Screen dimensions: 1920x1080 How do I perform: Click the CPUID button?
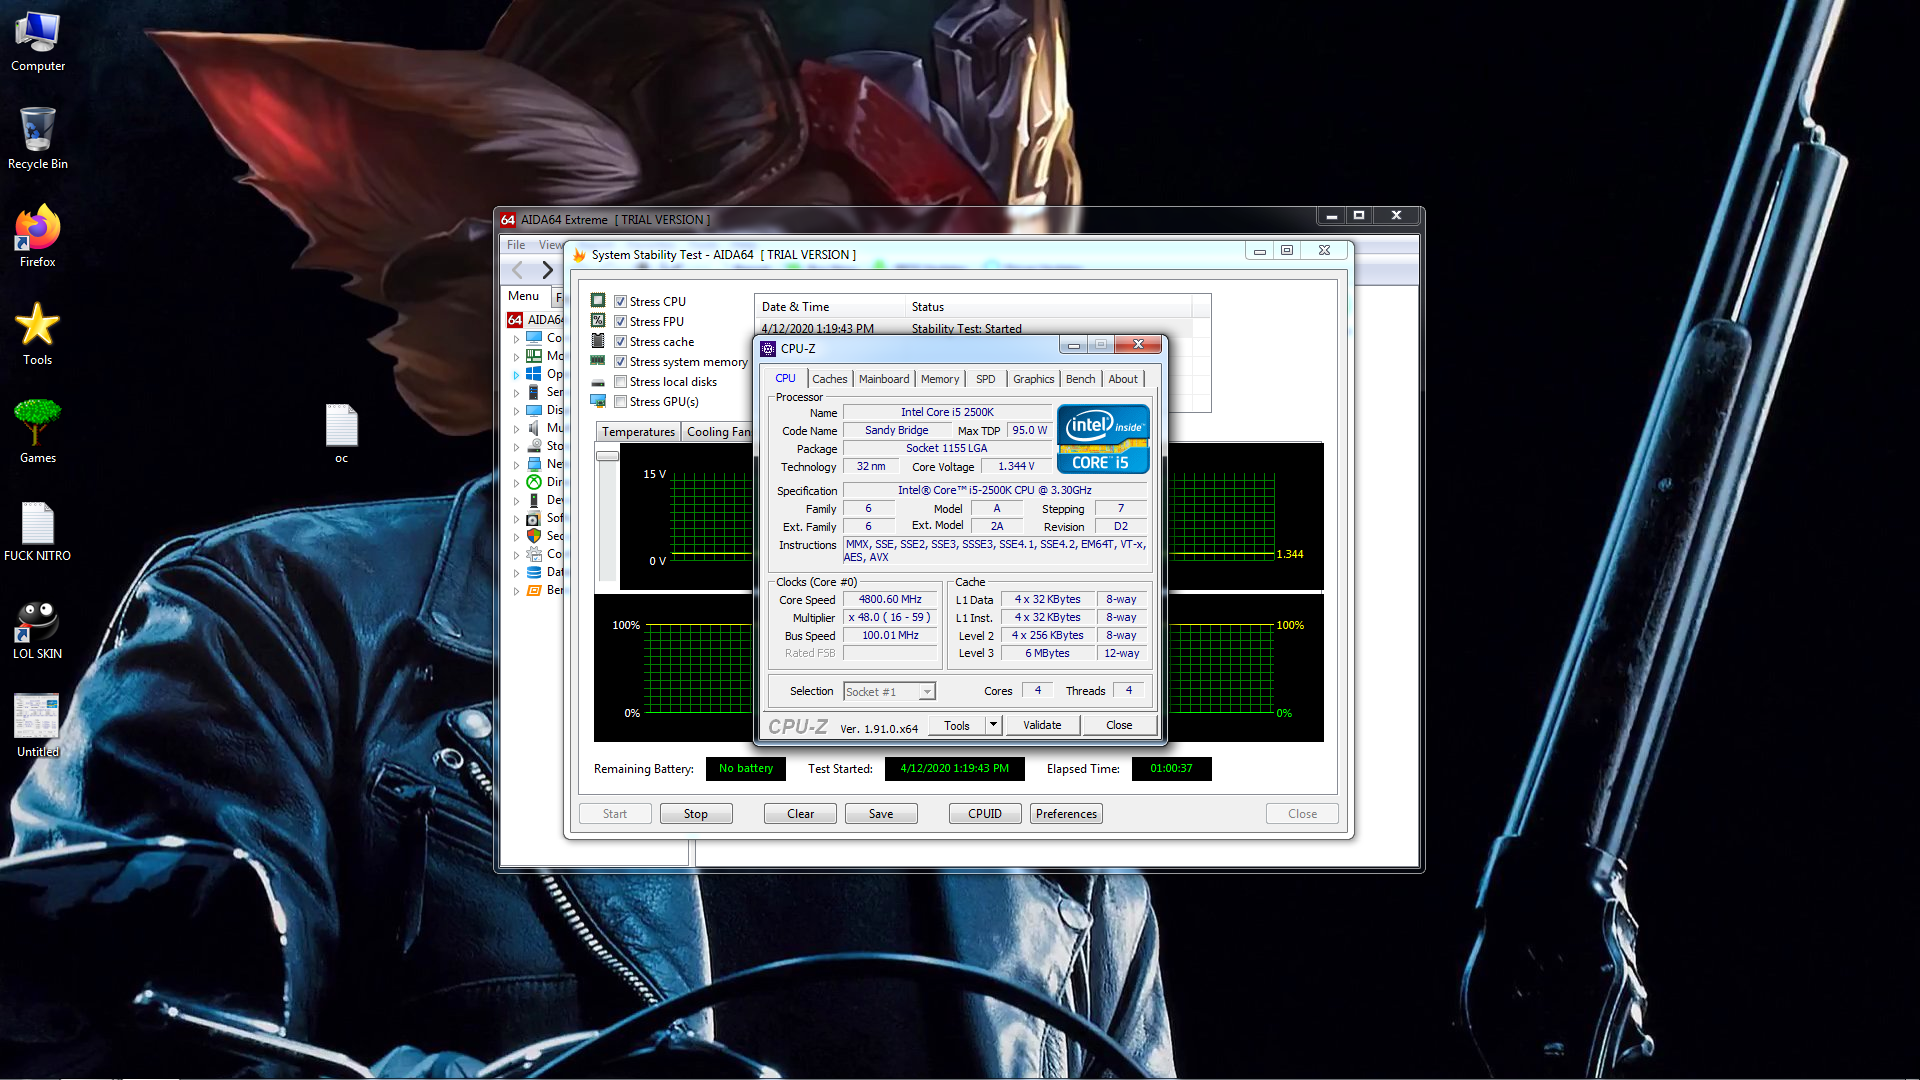pyautogui.click(x=985, y=814)
